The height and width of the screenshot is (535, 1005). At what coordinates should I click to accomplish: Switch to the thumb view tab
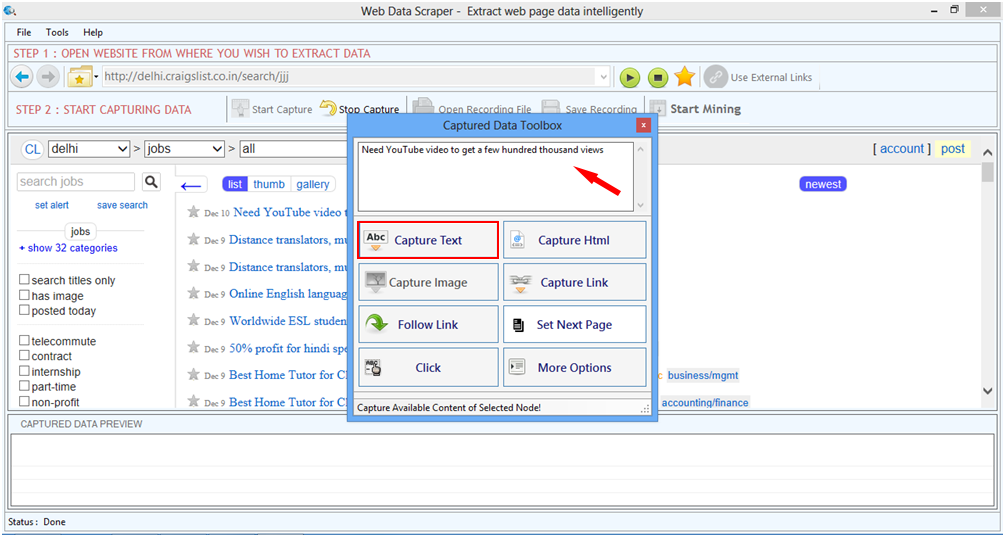[269, 185]
